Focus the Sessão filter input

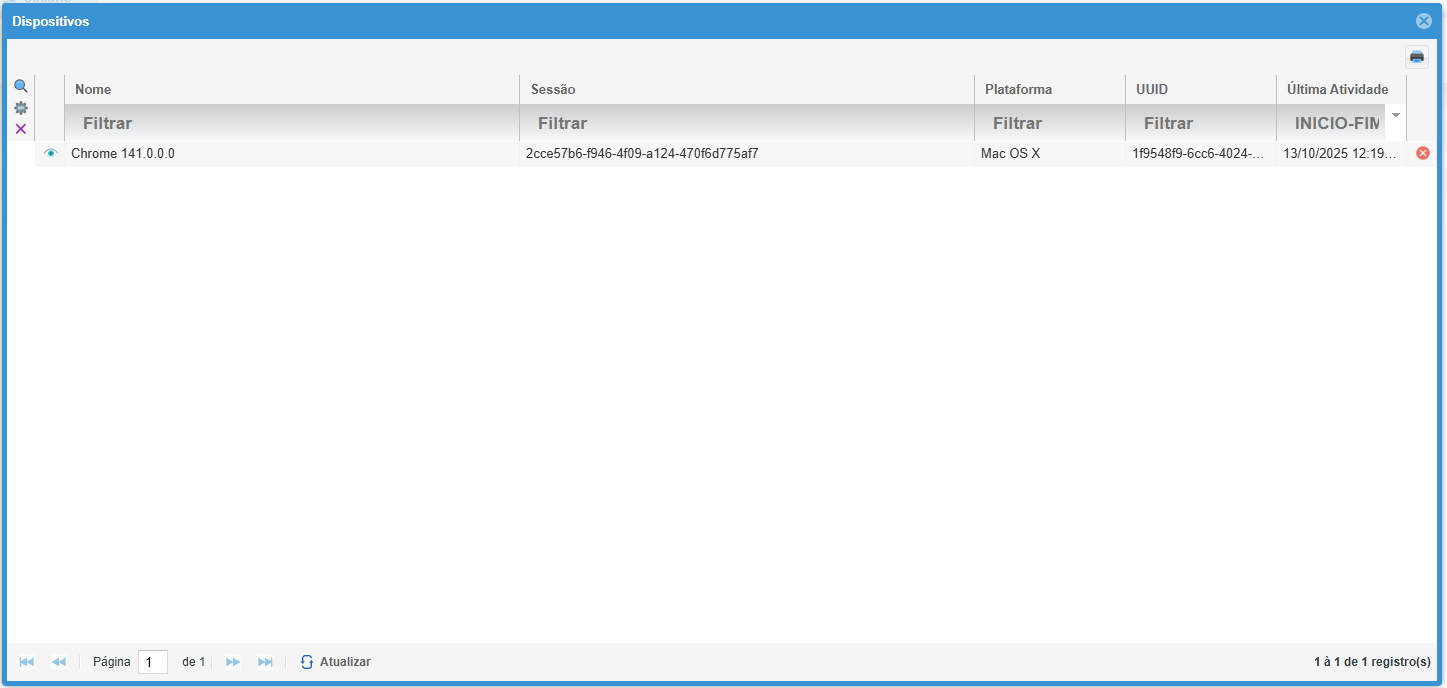point(745,123)
